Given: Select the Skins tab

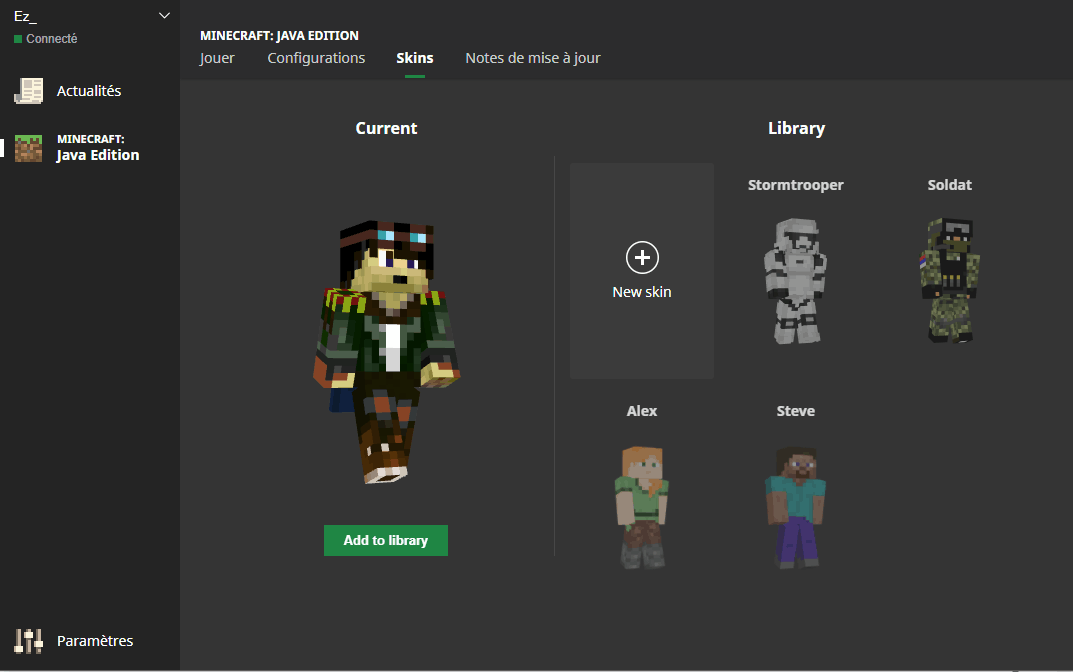Looking at the screenshot, I should pos(415,58).
